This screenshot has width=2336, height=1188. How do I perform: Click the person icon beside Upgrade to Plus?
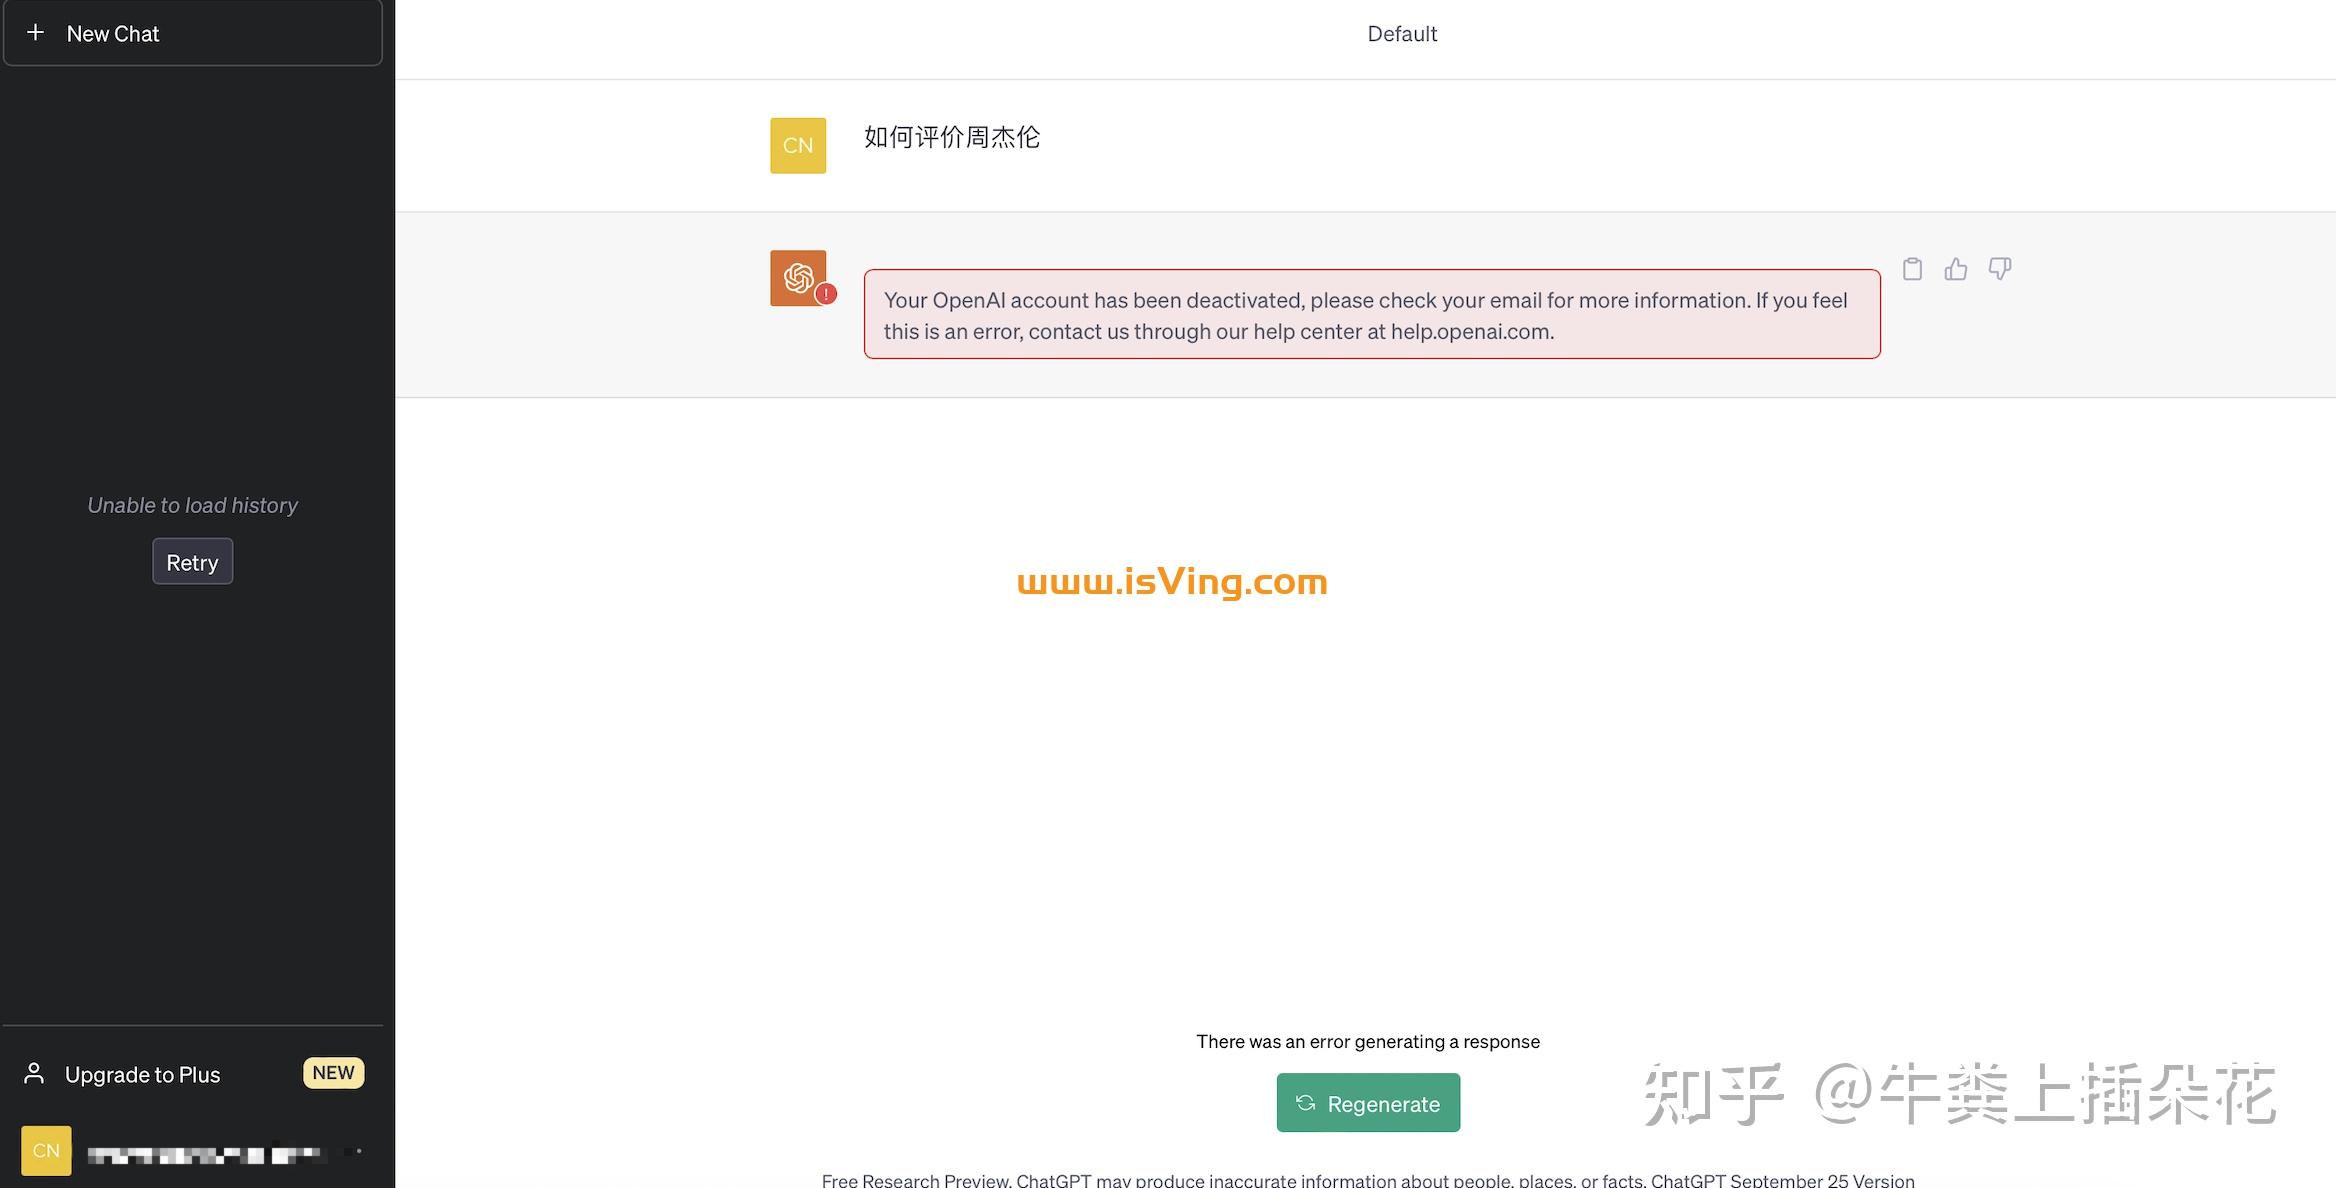tap(35, 1072)
